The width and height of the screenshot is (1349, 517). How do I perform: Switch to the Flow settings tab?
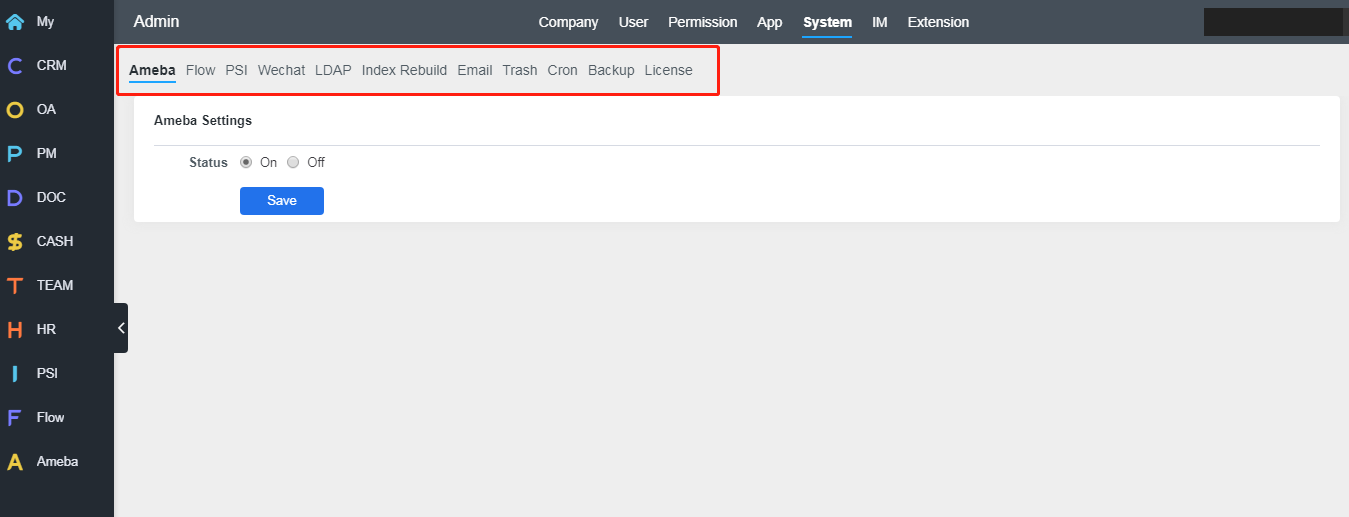tap(200, 70)
